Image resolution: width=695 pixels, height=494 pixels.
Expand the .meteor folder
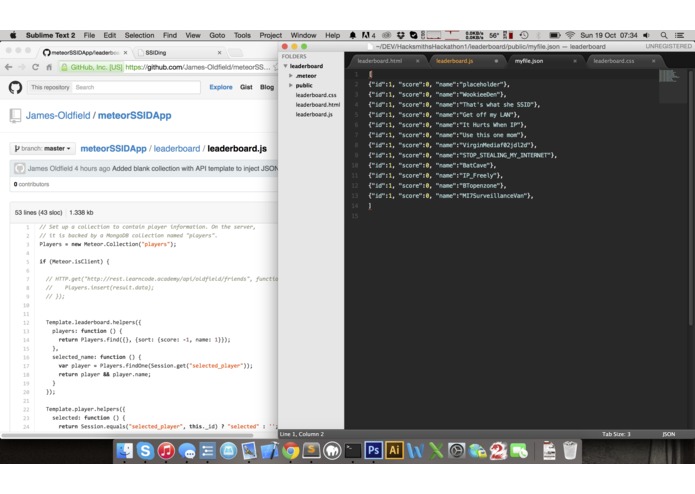tap(291, 76)
